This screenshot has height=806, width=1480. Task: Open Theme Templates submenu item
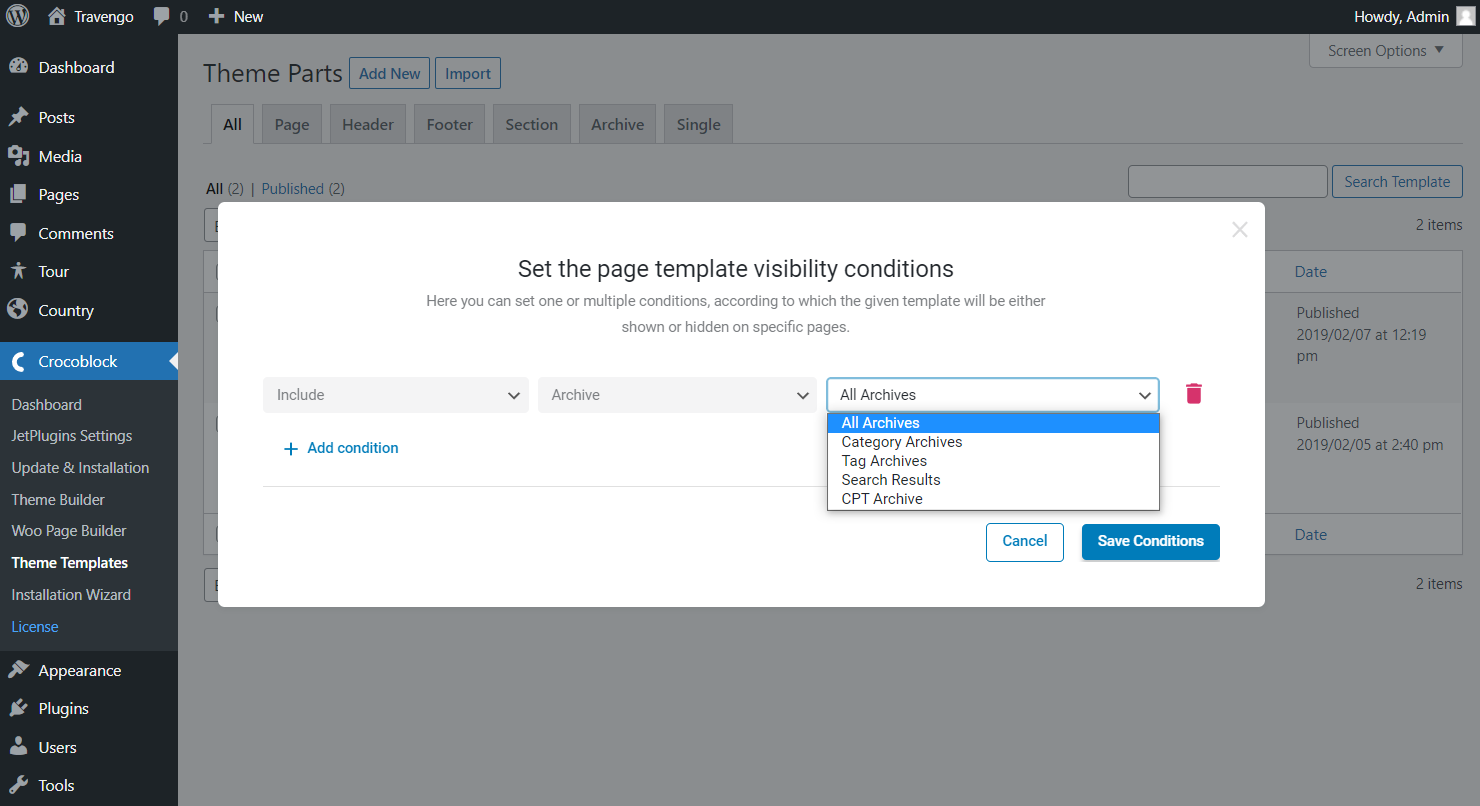click(70, 563)
